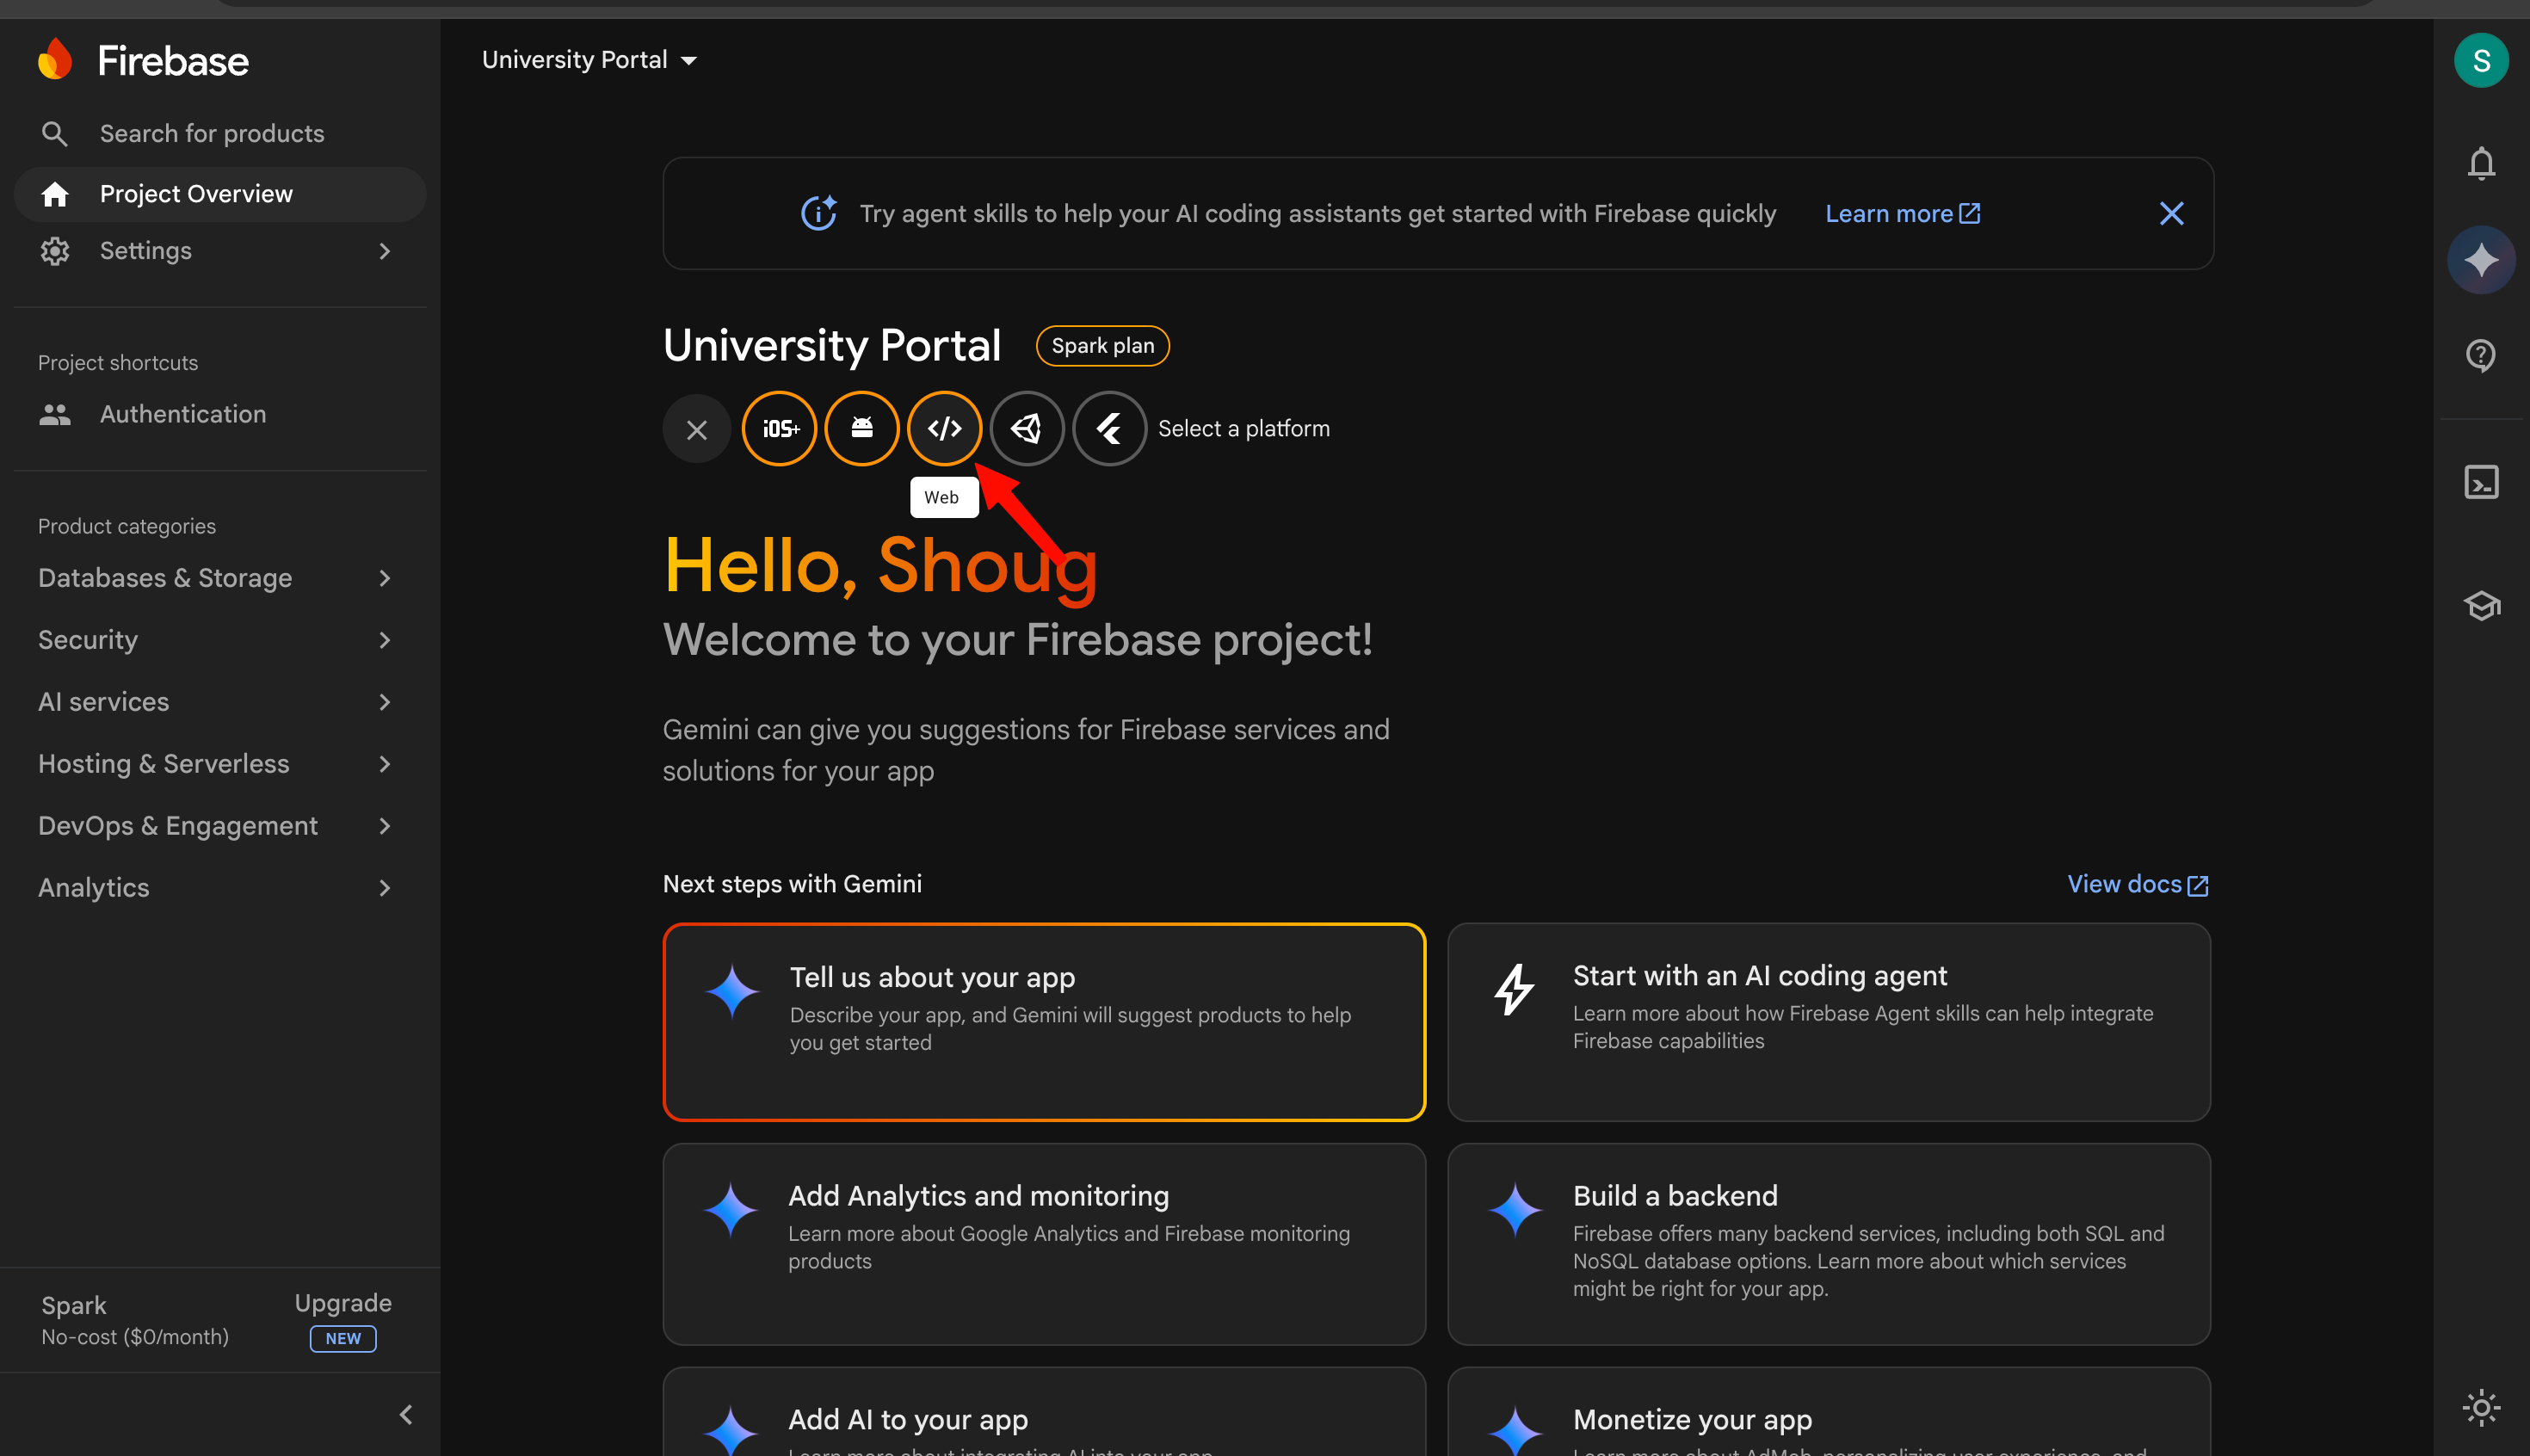Click the Authentication people icon
Screen dimensions: 2530x1456
pyautogui.click(x=55, y=414)
